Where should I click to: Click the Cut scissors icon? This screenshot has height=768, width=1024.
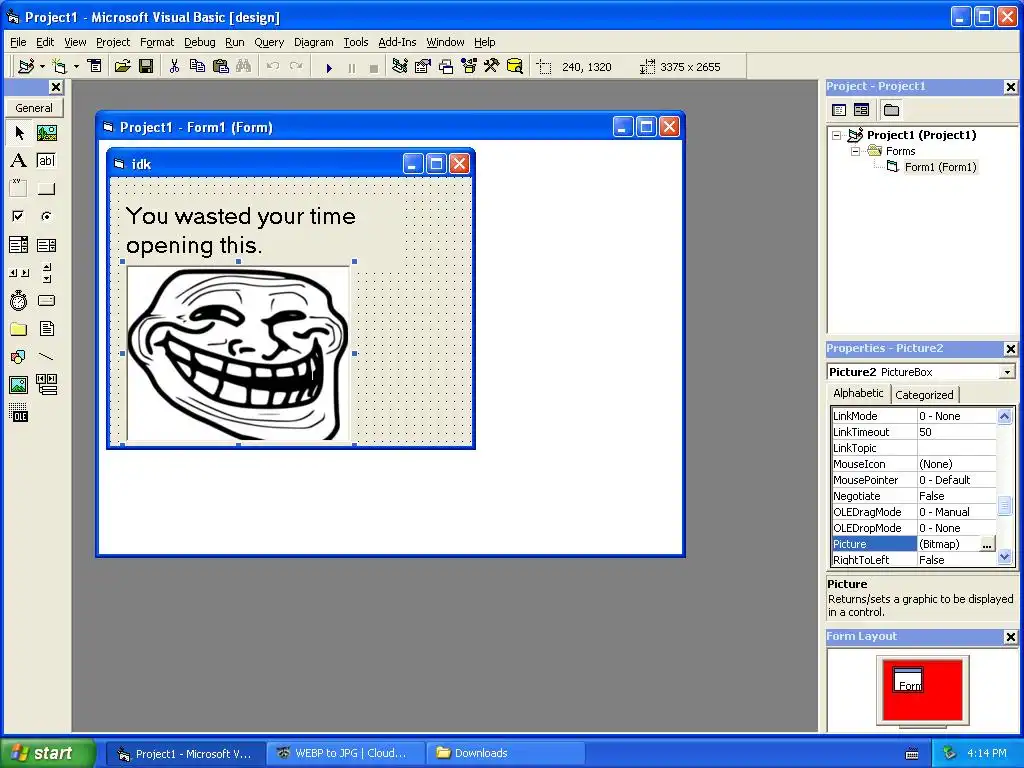click(174, 67)
